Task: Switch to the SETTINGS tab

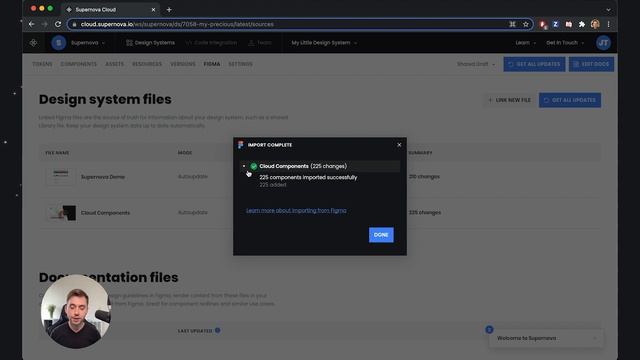Action: [x=240, y=64]
